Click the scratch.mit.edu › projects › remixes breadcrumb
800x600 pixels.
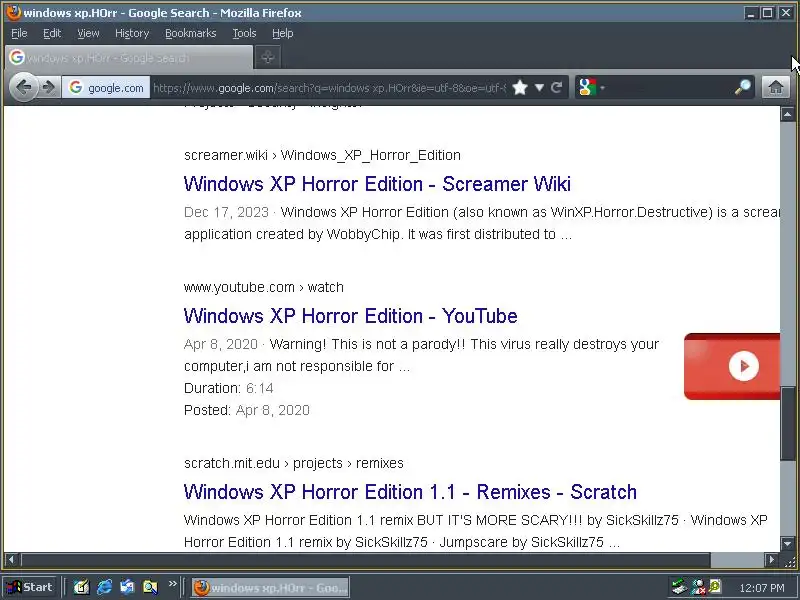[x=294, y=463]
